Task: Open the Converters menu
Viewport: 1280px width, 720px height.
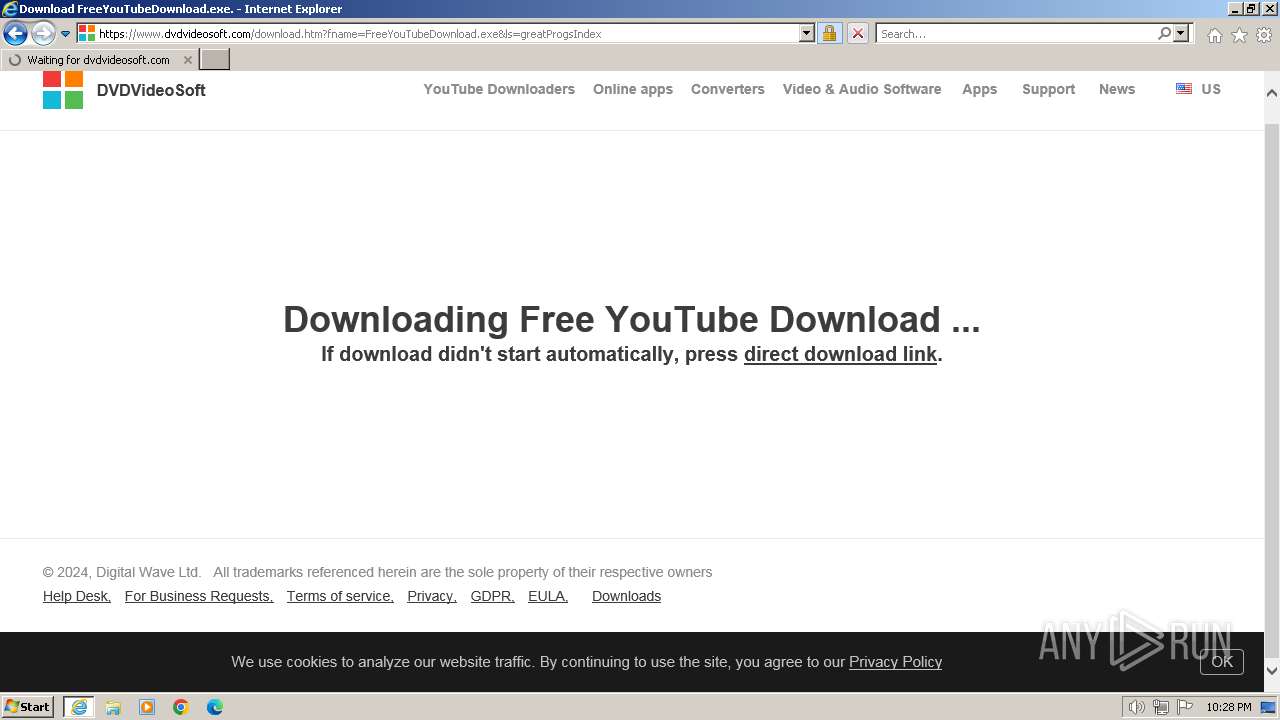Action: [x=728, y=89]
